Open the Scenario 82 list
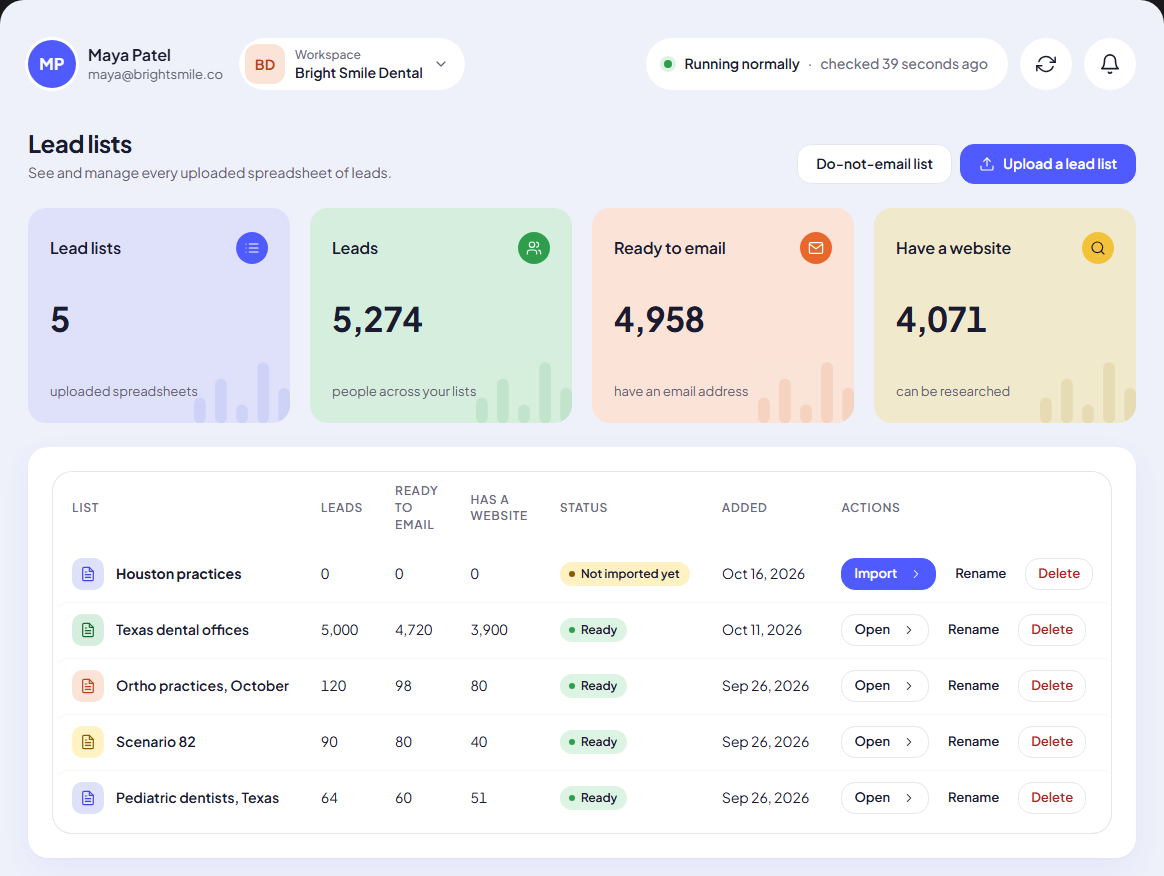Screen dimensions: 1164x876 (x=884, y=742)
